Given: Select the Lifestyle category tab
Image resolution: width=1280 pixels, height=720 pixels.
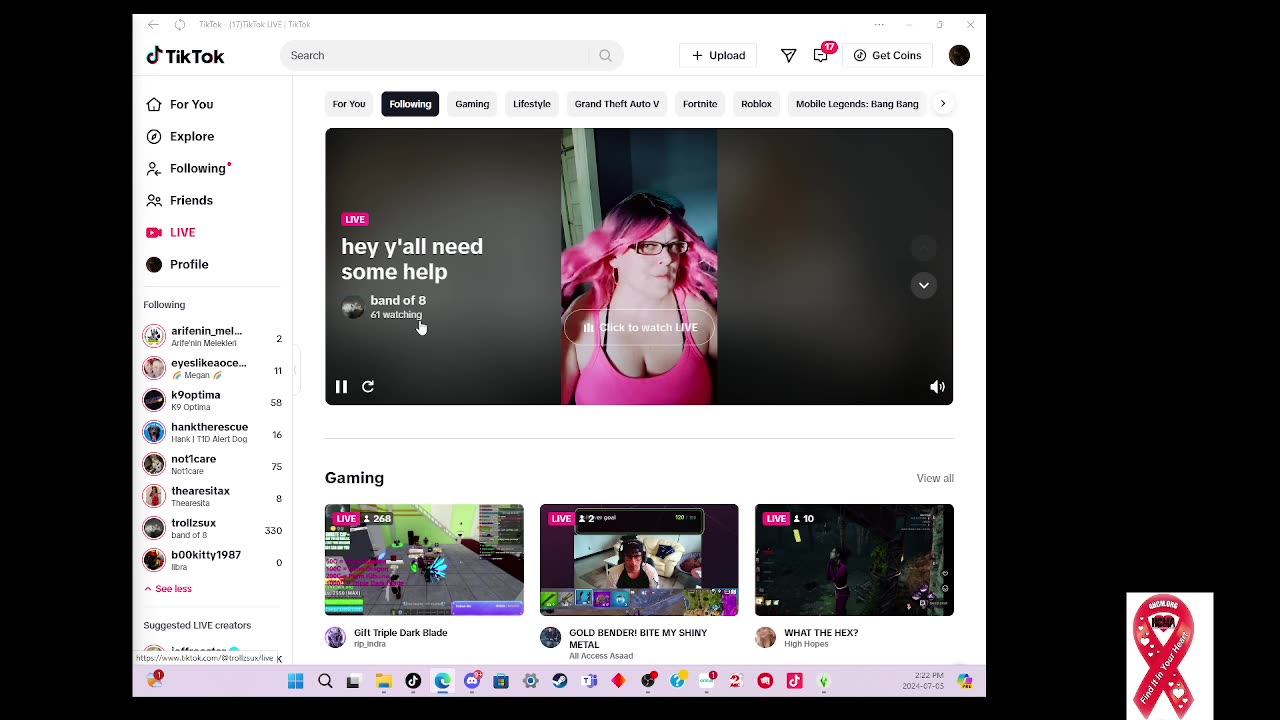Looking at the screenshot, I should 532,104.
